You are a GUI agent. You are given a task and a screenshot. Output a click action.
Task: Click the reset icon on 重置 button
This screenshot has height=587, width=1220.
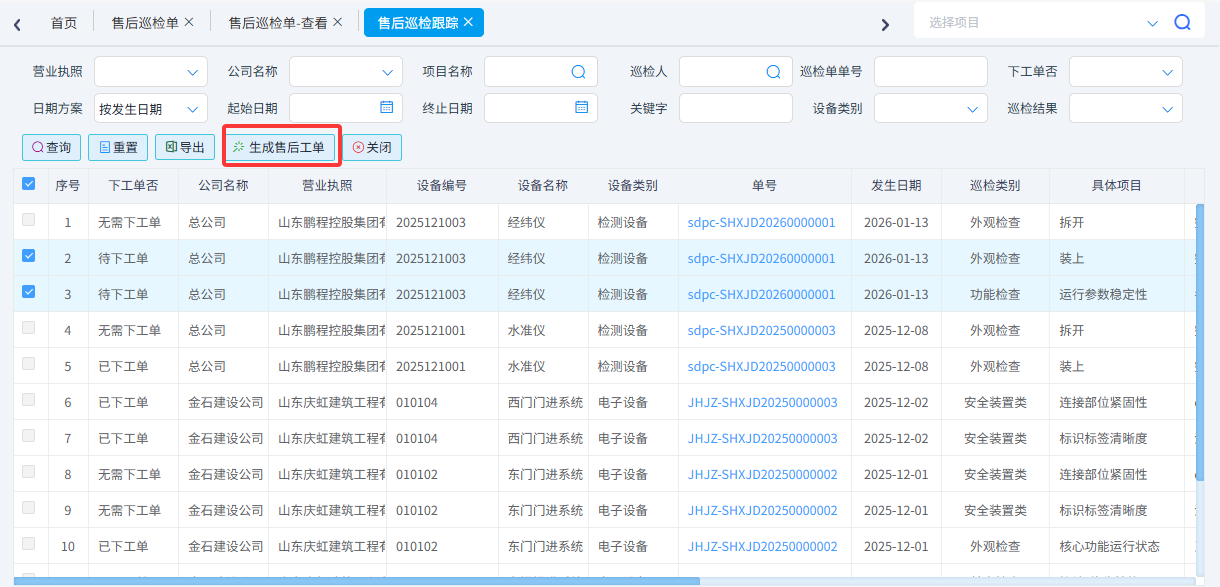(103, 146)
